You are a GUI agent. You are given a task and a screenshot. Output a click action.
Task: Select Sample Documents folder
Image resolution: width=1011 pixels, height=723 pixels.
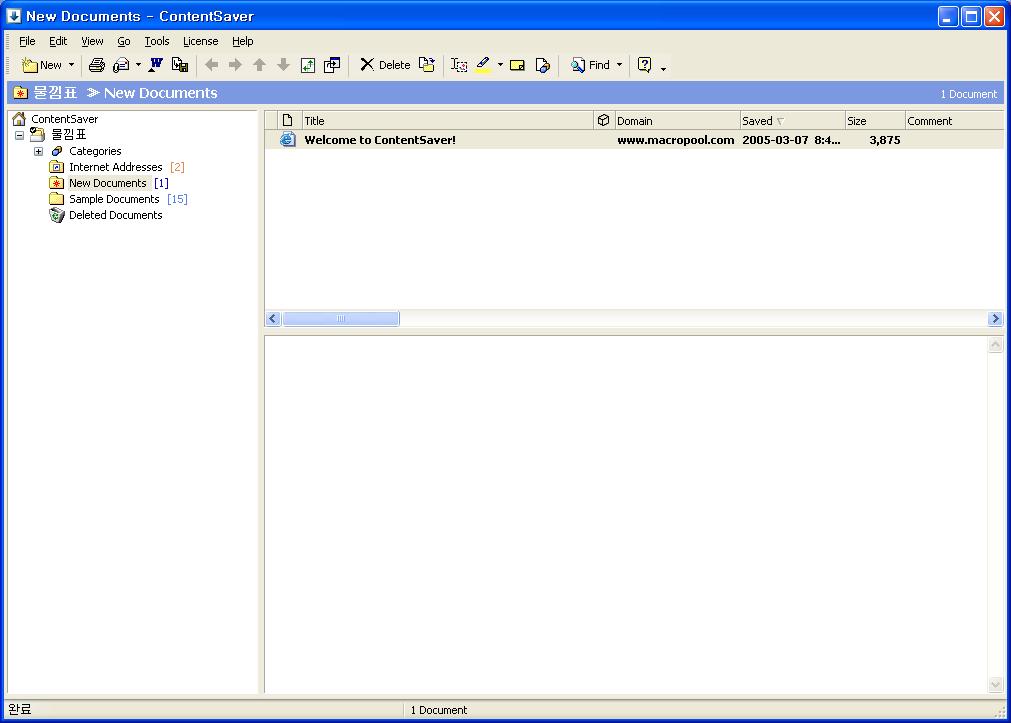click(113, 199)
